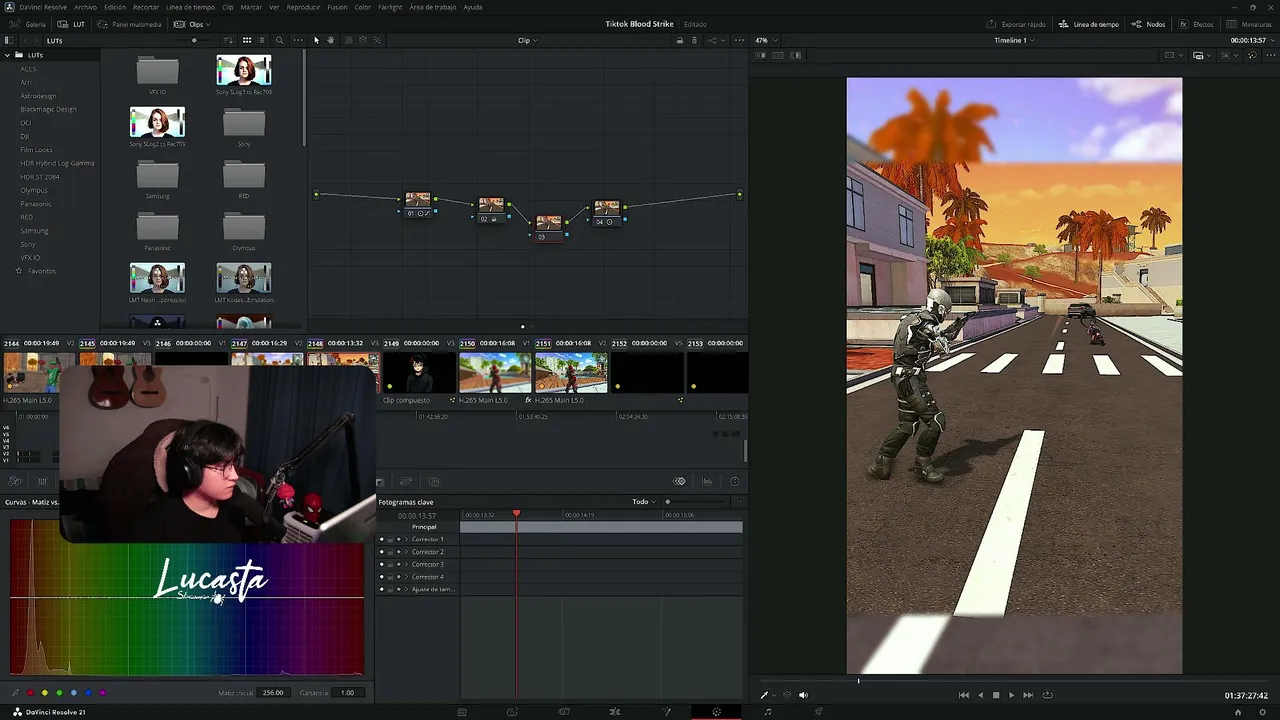This screenshot has width=1280, height=720.
Task: Switch LUT browser to grid view
Action: (246, 40)
